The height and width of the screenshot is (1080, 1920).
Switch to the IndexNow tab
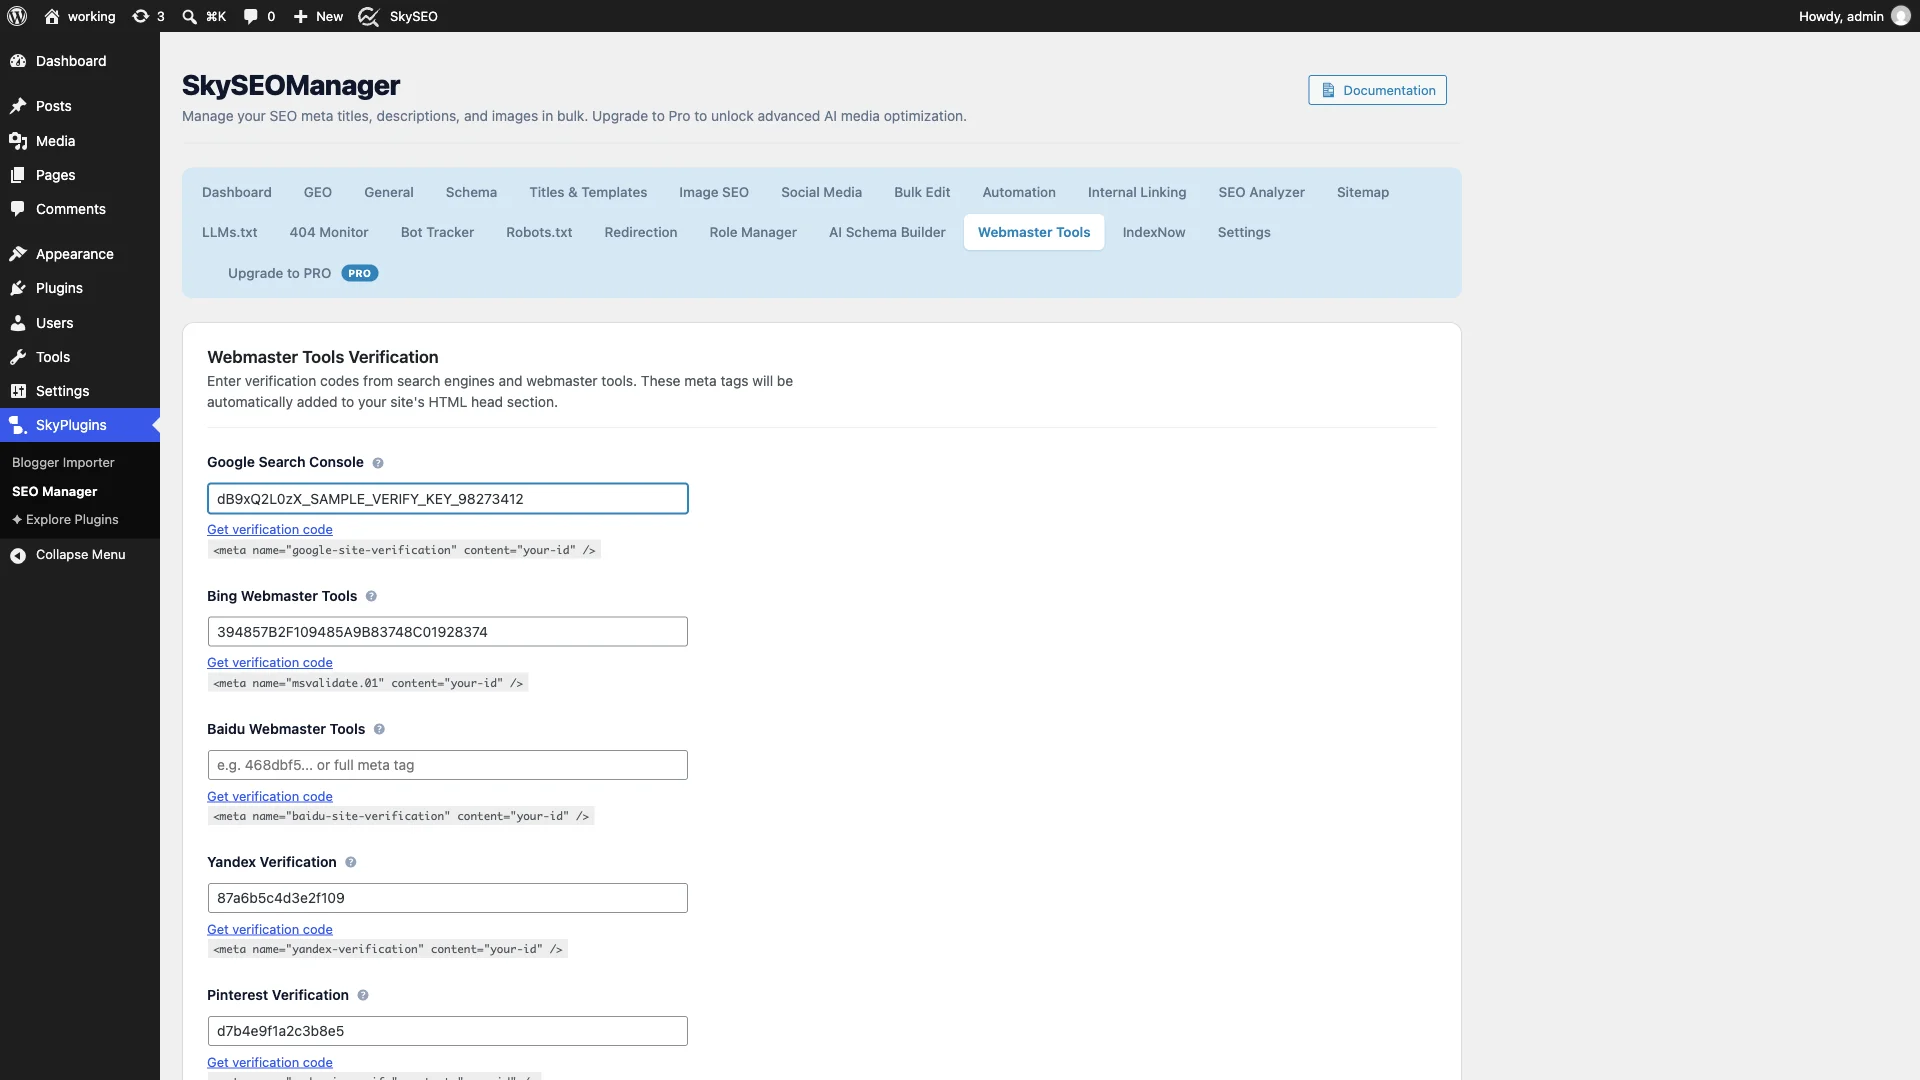1154,232
